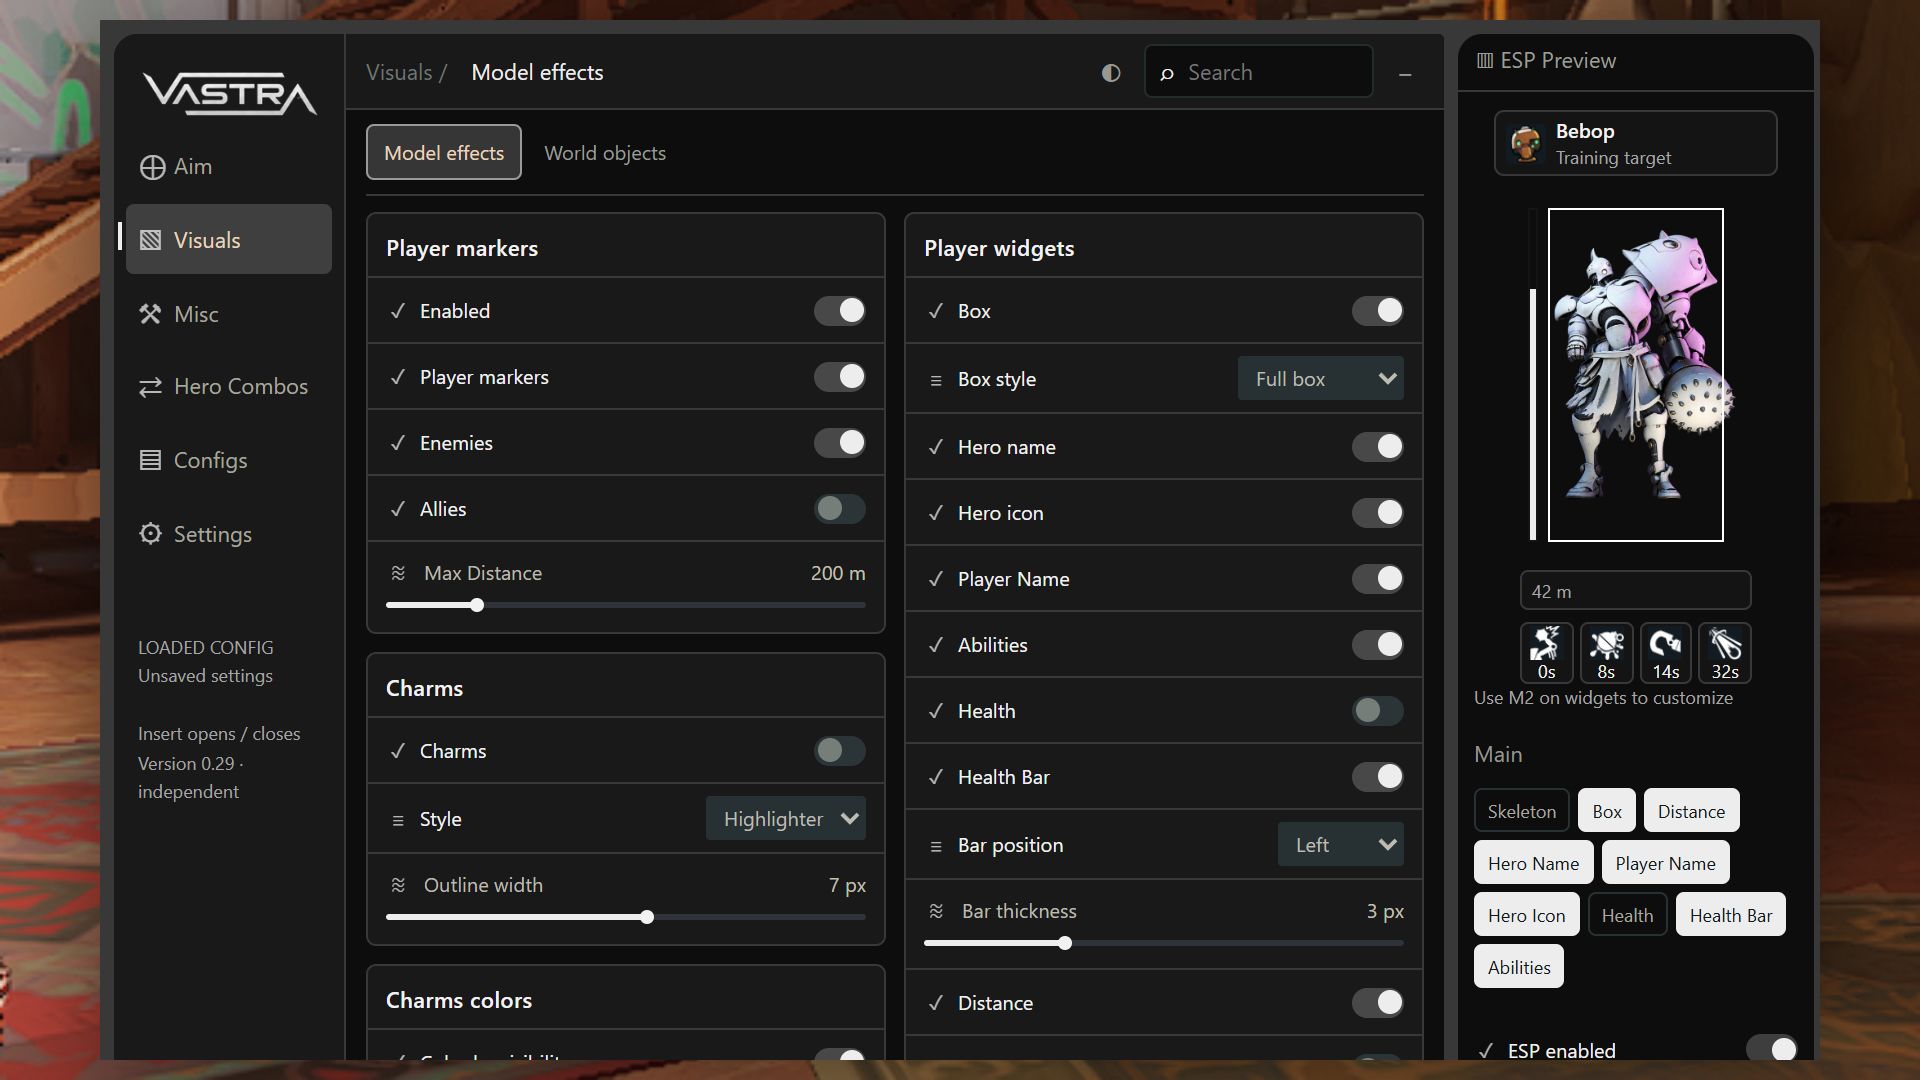Viewport: 1920px width, 1080px height.
Task: Click the Hero Name widget chip
Action: 1533,863
